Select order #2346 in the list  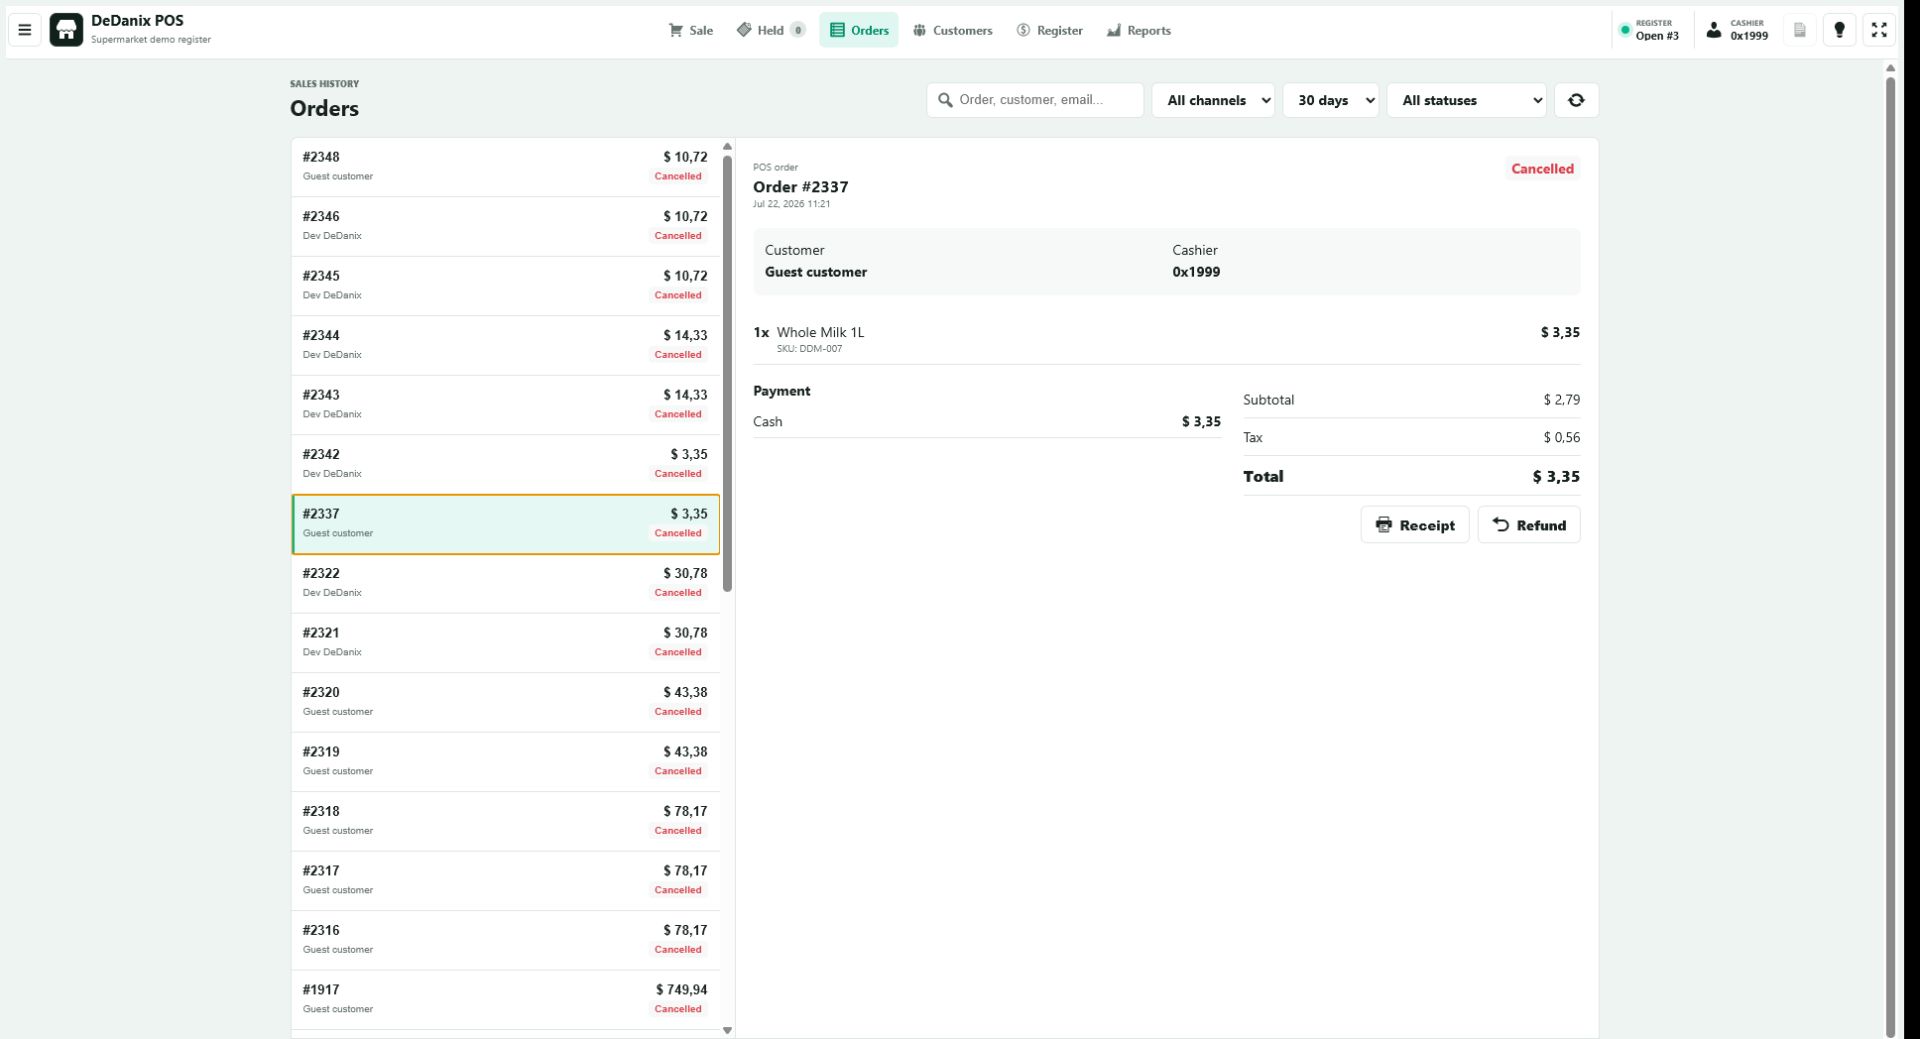coord(505,226)
